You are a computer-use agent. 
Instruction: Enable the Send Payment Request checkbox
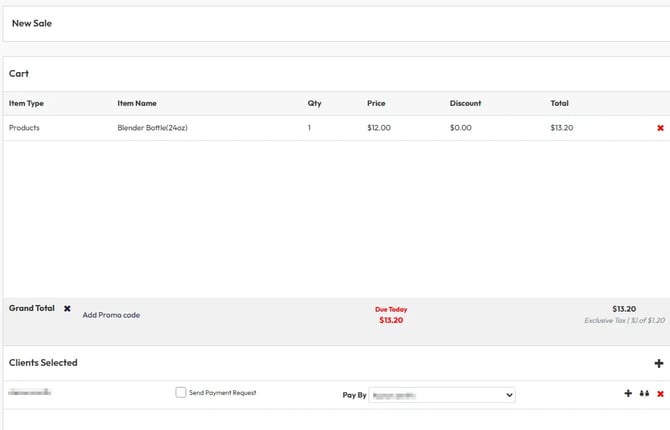pos(181,393)
